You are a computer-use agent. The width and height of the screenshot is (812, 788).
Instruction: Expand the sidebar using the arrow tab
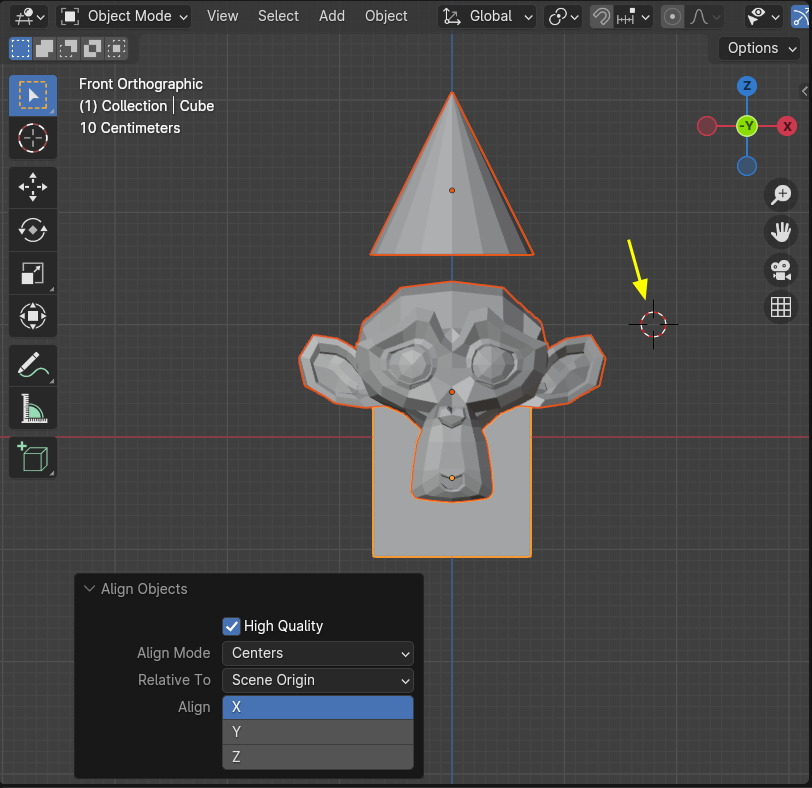(x=805, y=91)
